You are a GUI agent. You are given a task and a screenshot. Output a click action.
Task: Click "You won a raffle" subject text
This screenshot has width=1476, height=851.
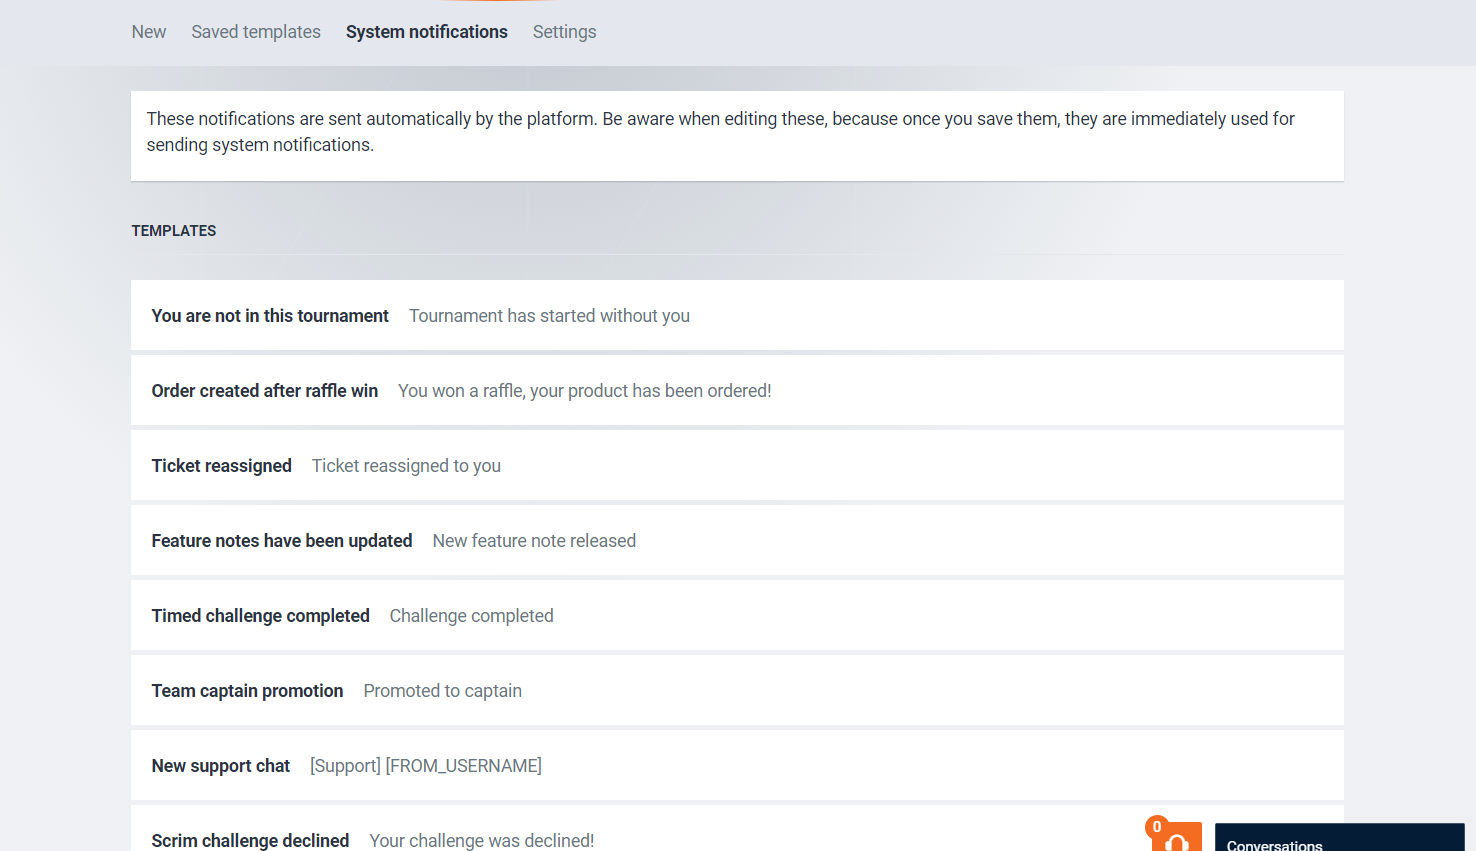(x=584, y=391)
